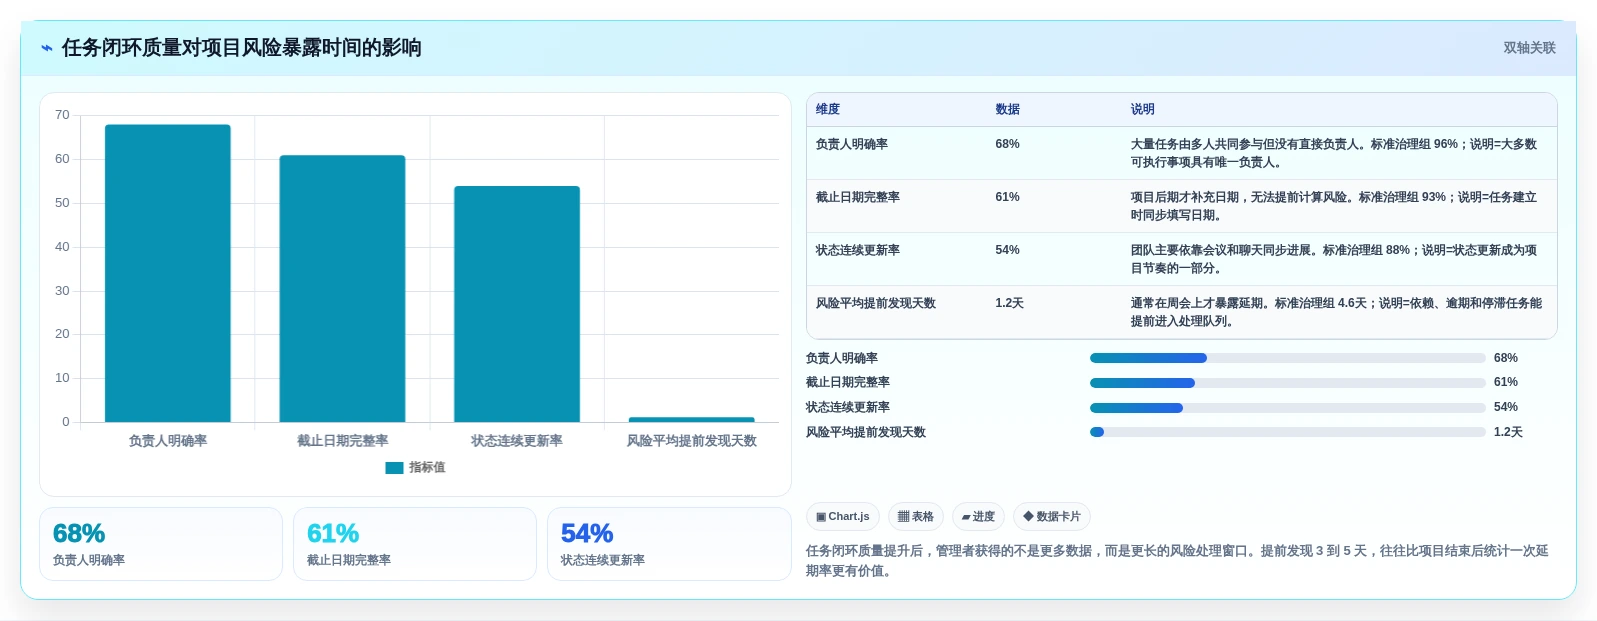1597x621 pixels.
Task: Click description starting 项目后期才补充日期
Action: pyautogui.click(x=1334, y=206)
